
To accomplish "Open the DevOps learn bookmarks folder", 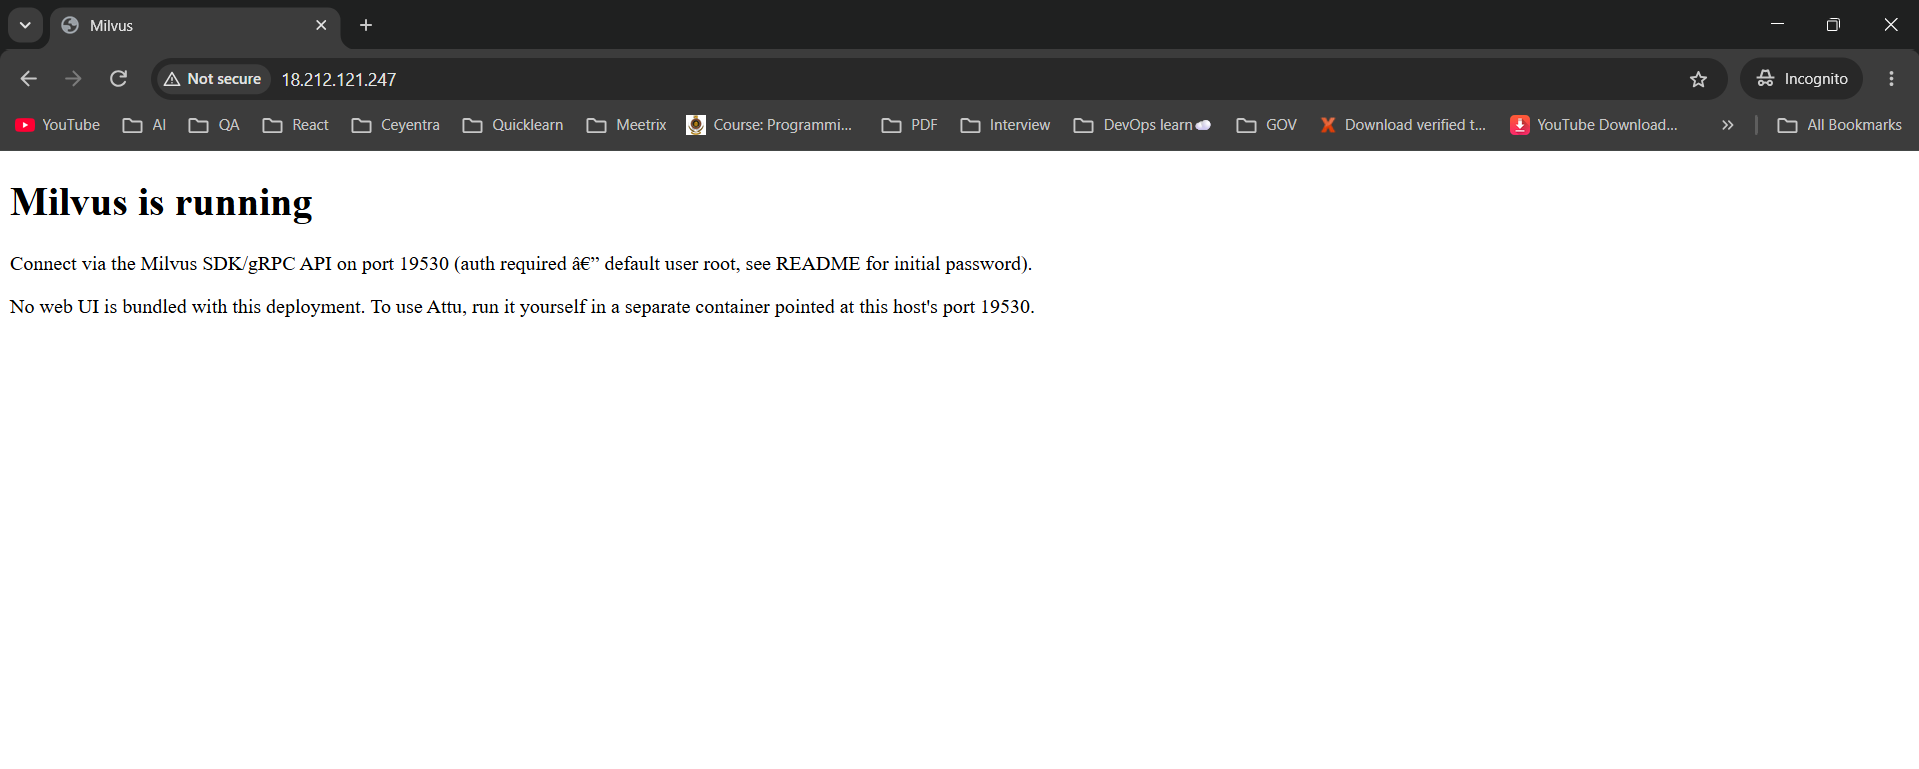I will click(x=1142, y=125).
